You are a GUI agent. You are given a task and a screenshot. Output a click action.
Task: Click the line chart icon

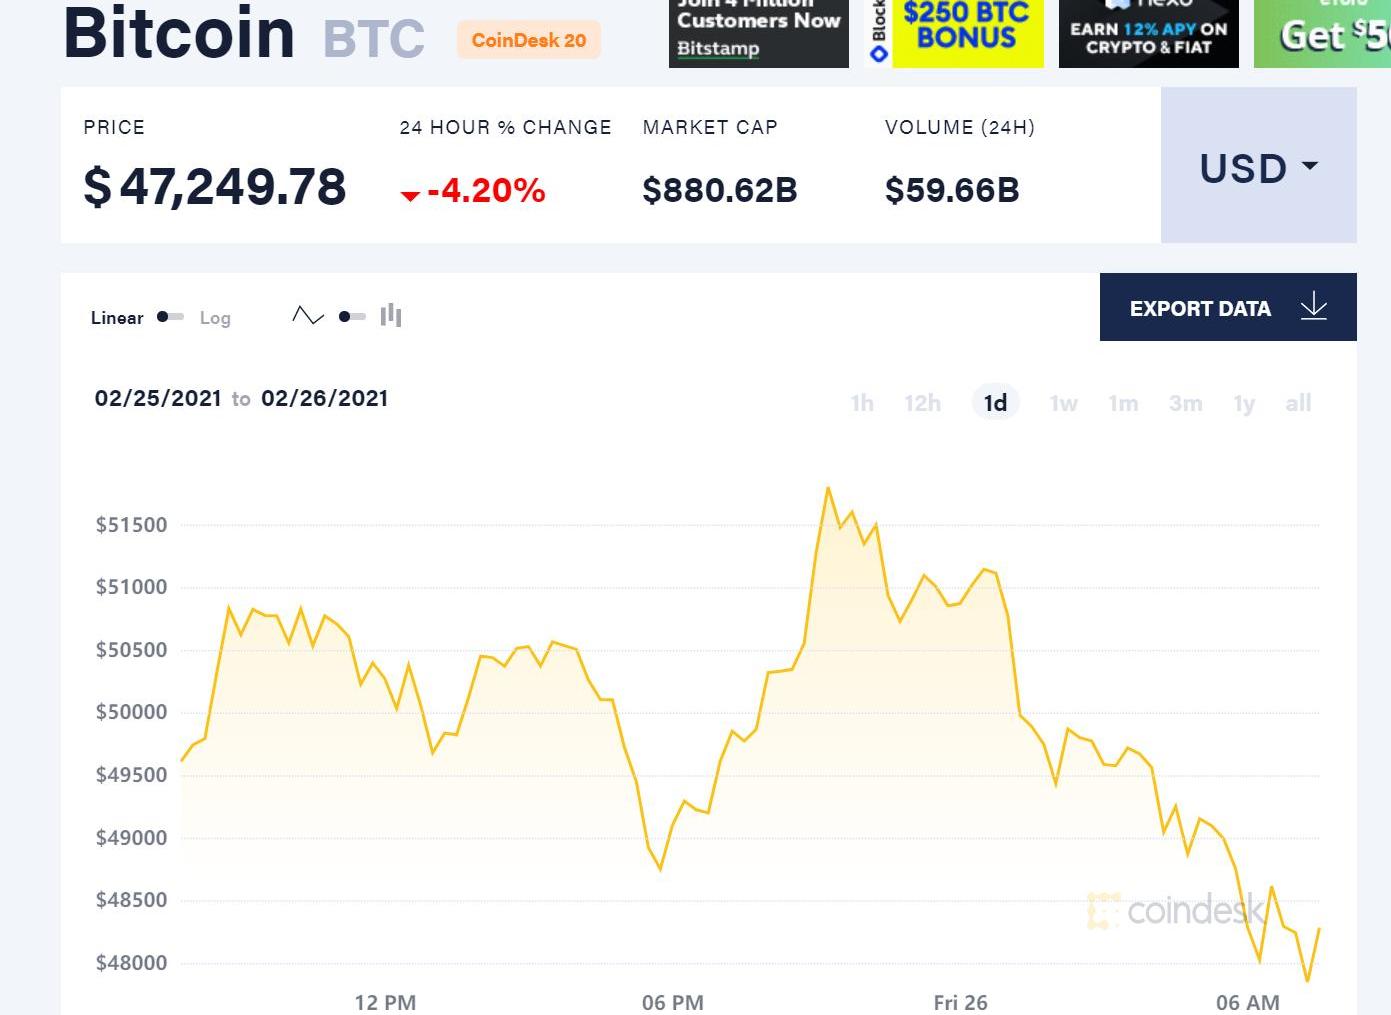[308, 316]
